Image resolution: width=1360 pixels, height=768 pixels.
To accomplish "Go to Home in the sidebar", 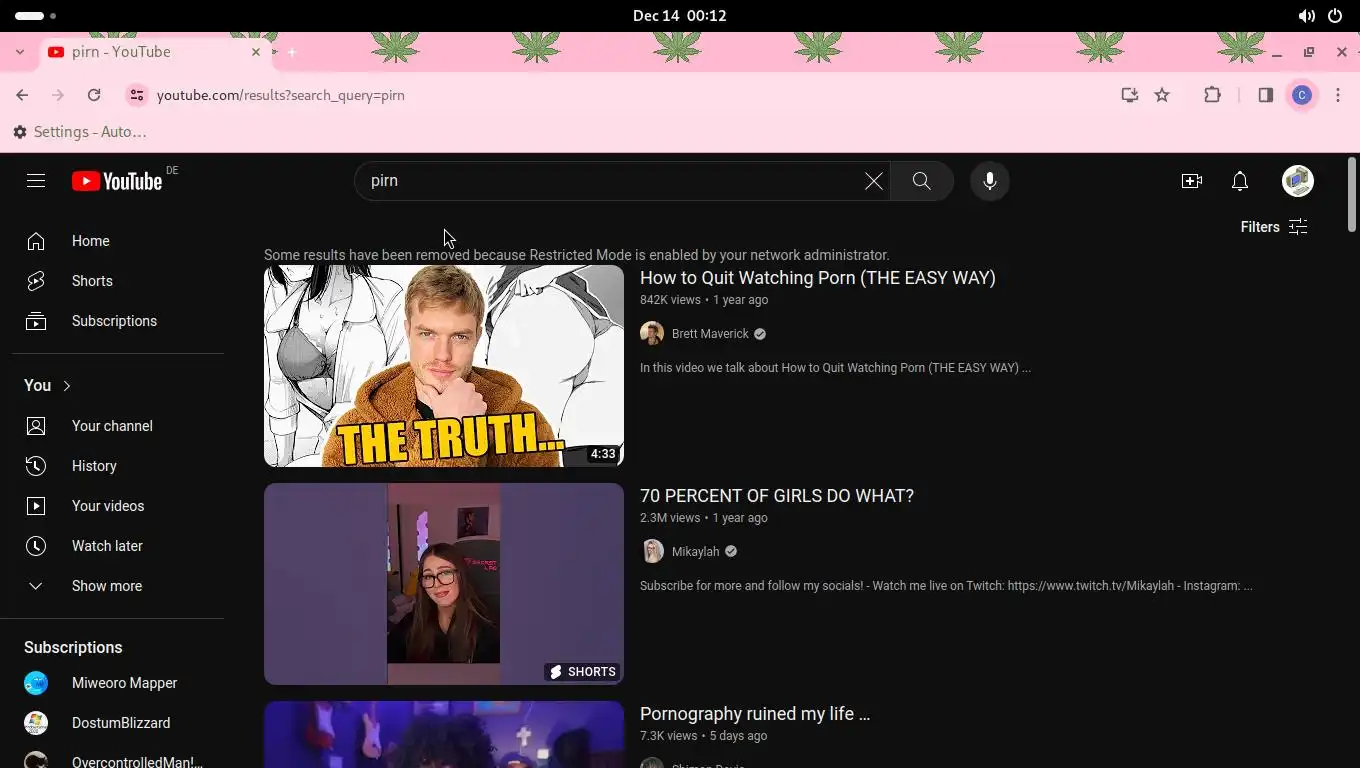I will [118, 241].
